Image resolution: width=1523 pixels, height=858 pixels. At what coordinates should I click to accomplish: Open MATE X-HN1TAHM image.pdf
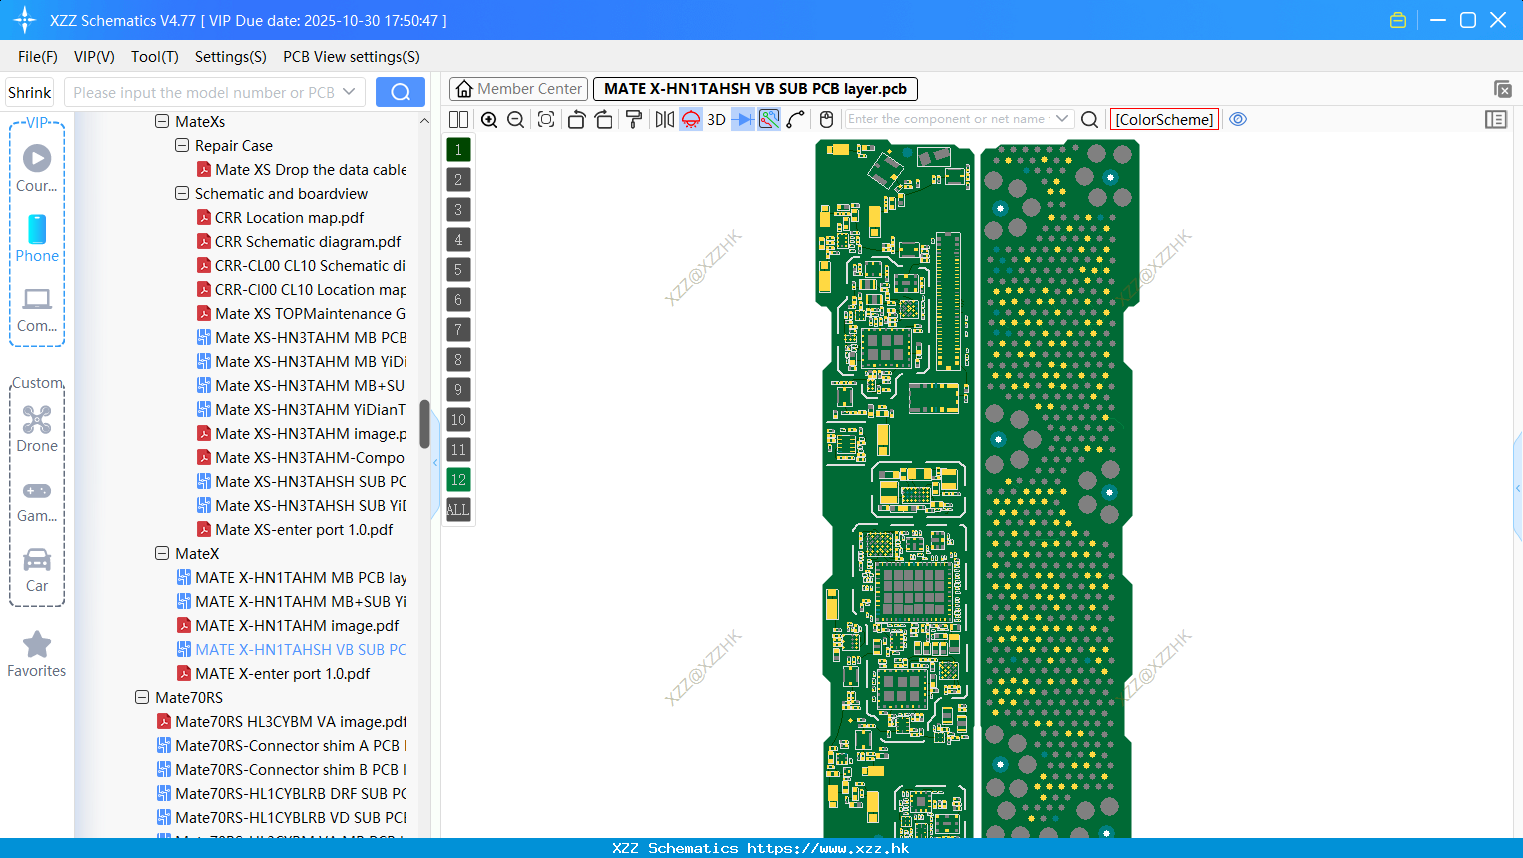coord(288,625)
